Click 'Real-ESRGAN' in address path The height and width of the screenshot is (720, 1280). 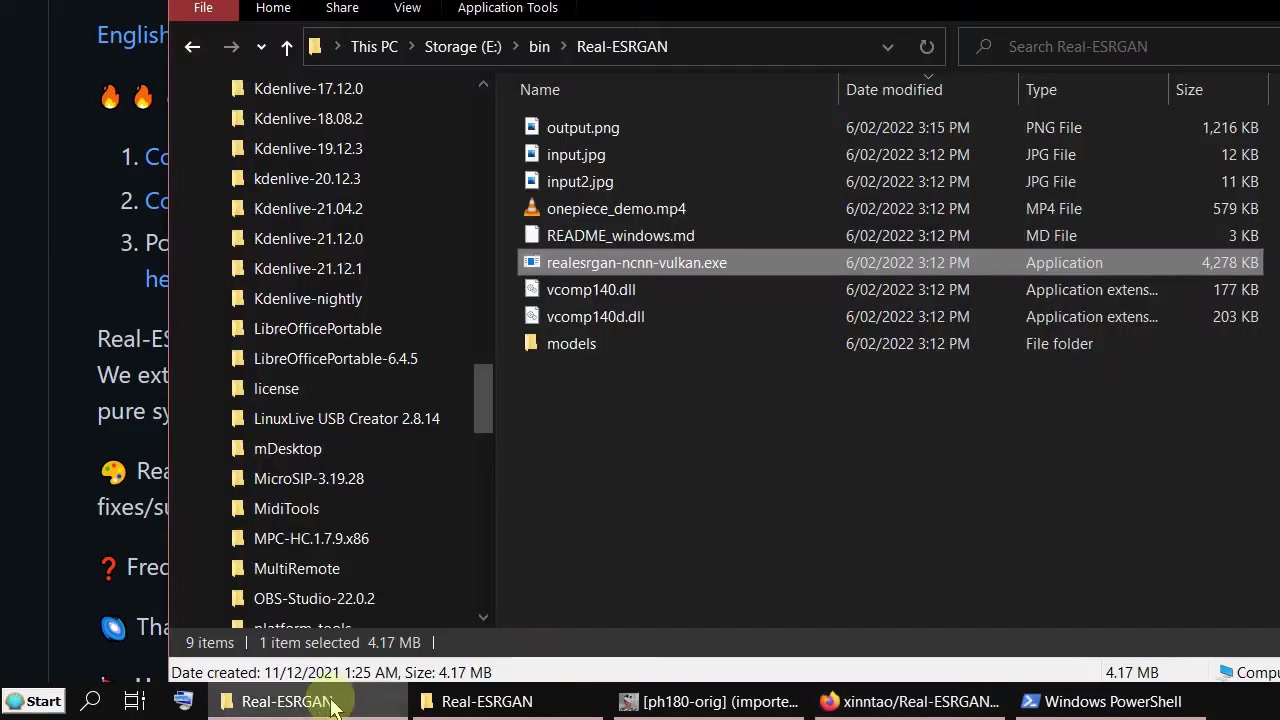(622, 47)
